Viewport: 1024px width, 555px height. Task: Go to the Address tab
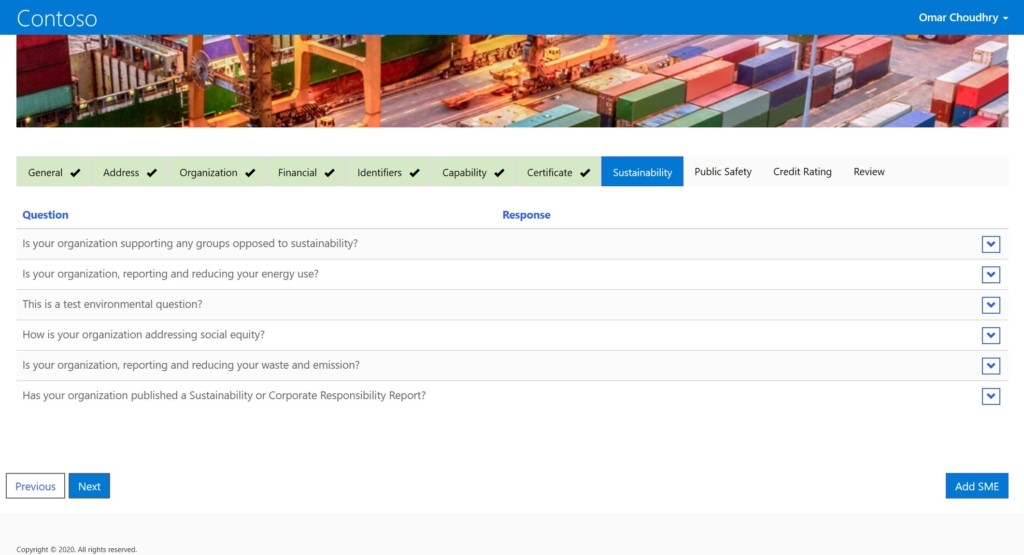130,172
